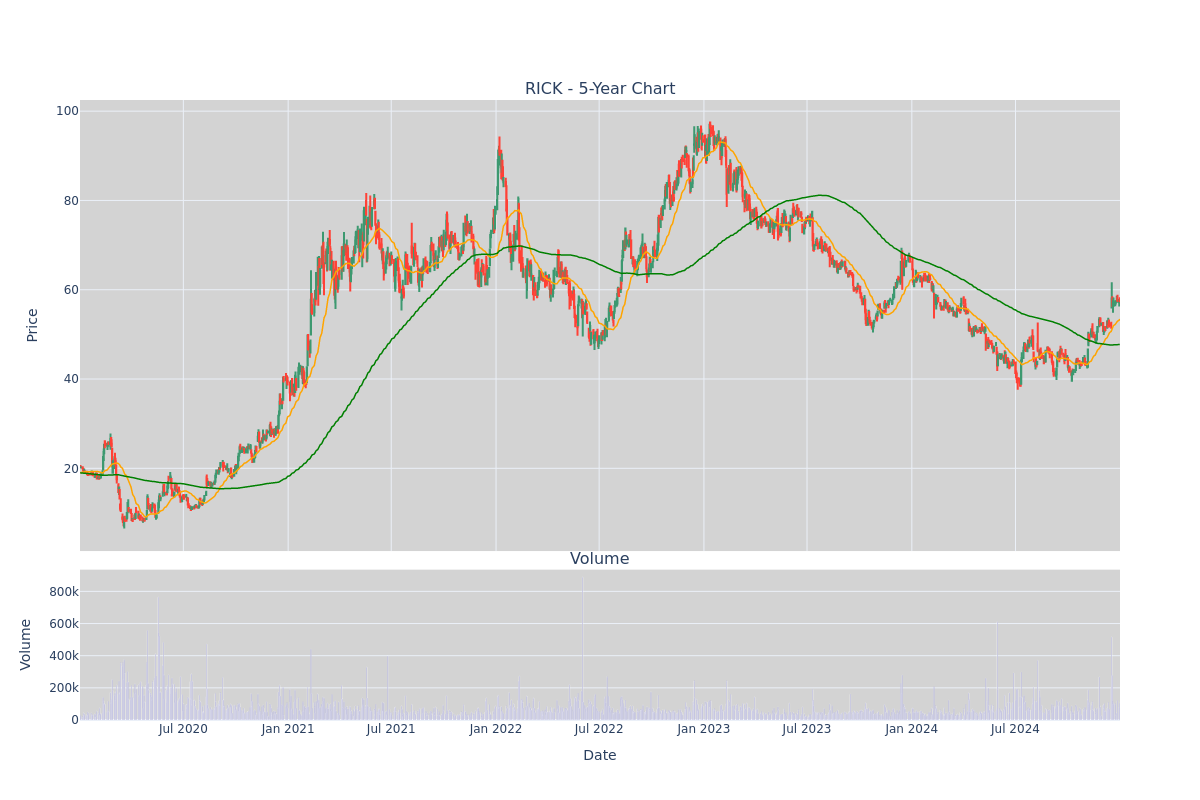Image resolution: width=1200 pixels, height=800 pixels.
Task: Click the 'Jan 2022' date tick label
Action: pos(496,729)
